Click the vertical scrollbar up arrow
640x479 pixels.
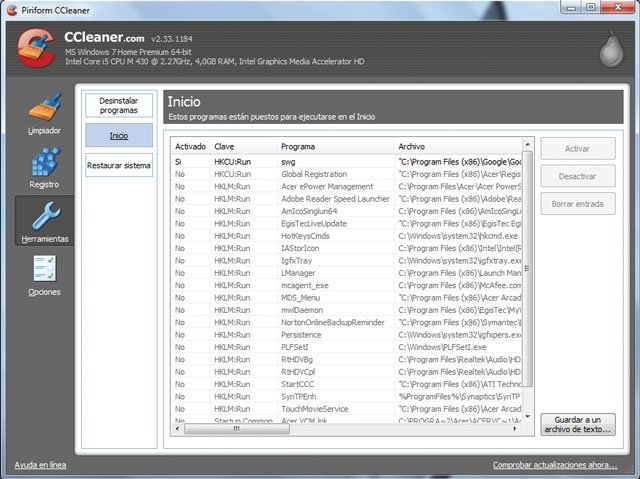pos(527,144)
